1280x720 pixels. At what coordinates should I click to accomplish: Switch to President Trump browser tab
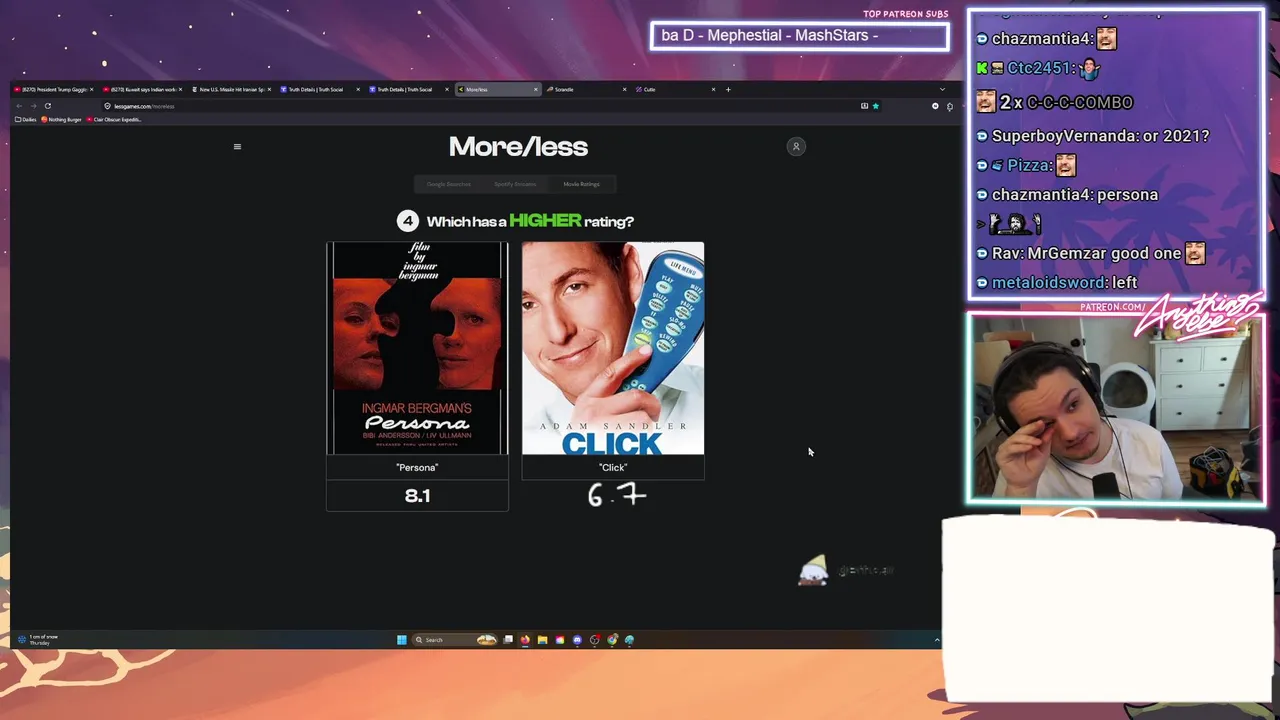click(x=52, y=89)
